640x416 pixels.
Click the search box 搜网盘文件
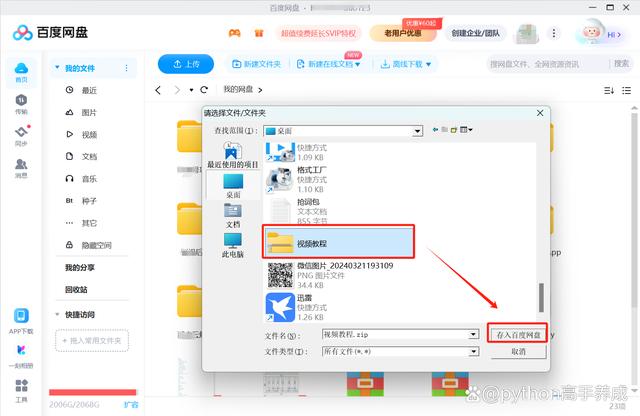(x=547, y=64)
